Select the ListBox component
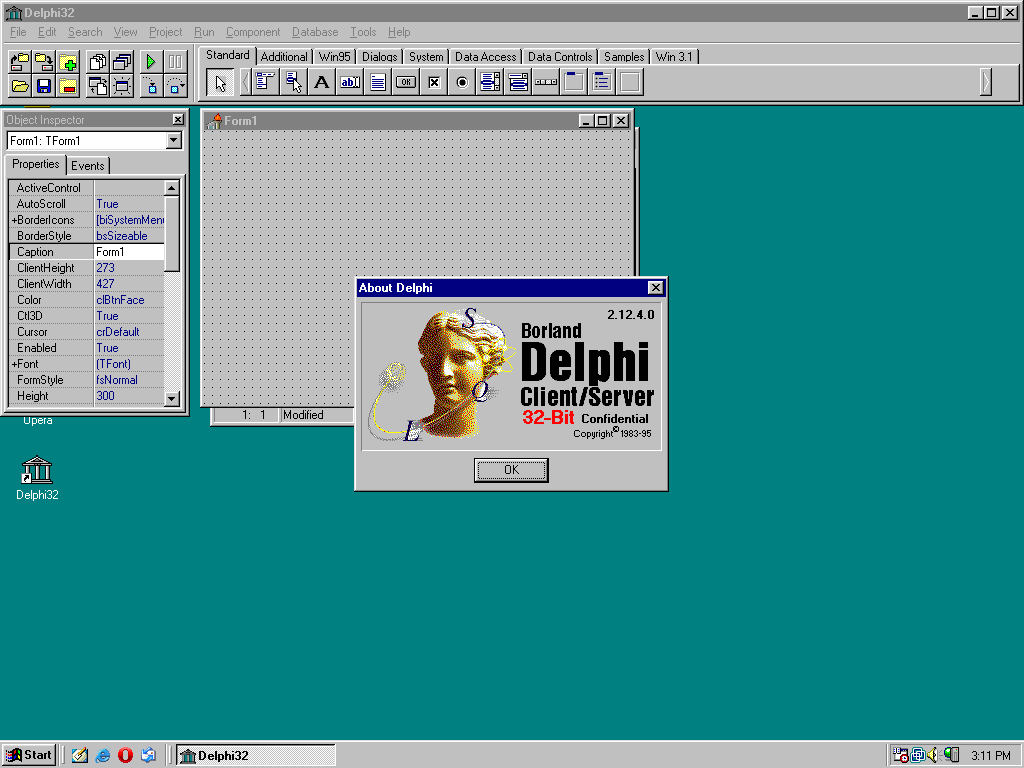 490,82
